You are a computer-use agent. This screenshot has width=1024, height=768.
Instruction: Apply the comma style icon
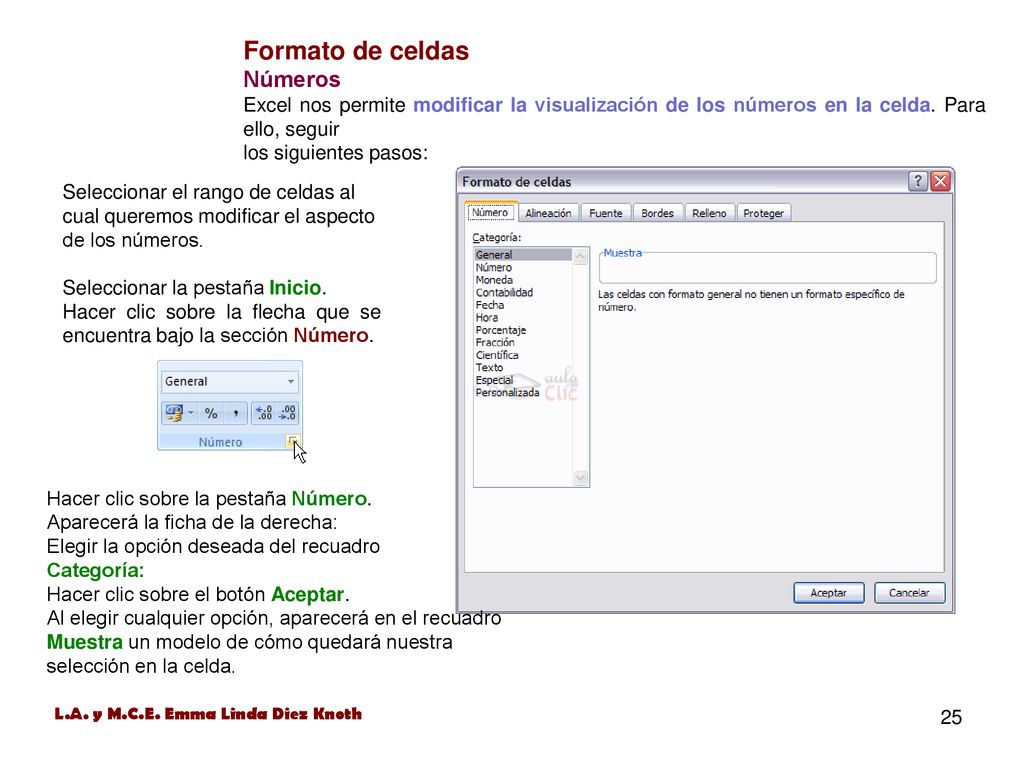[235, 413]
